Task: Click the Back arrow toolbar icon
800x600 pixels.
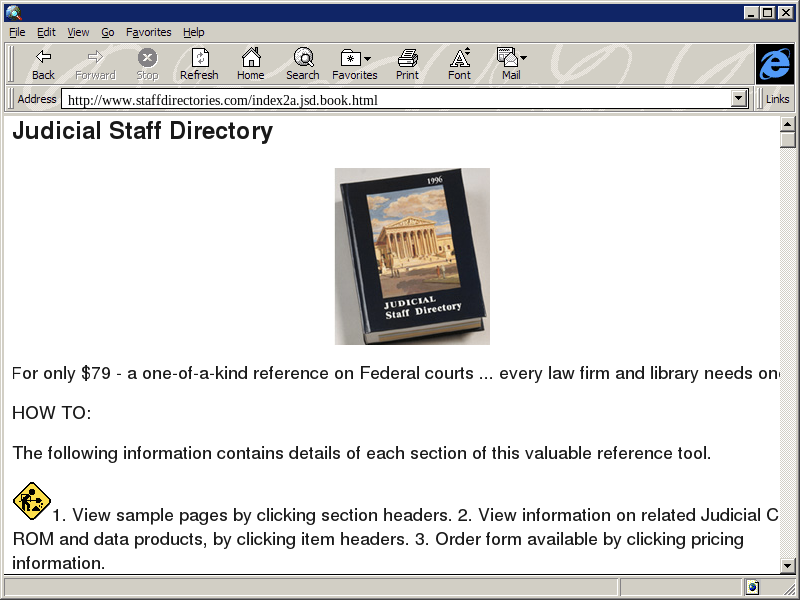Action: coord(43,58)
